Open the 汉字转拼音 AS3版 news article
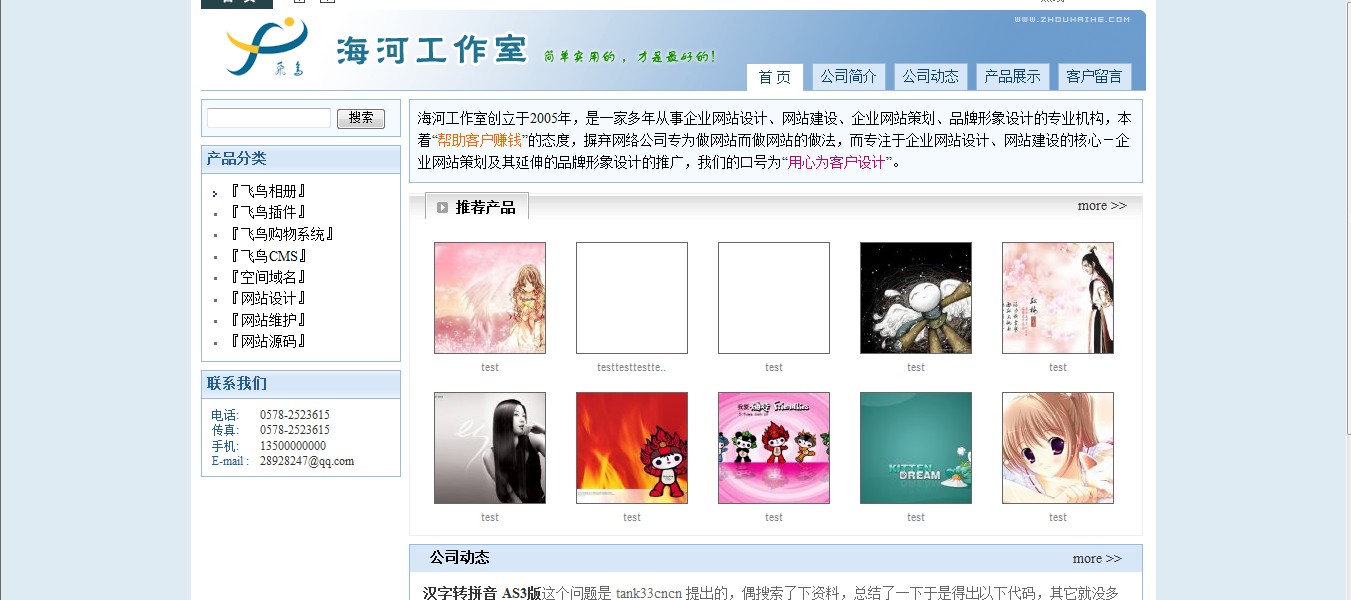The width and height of the screenshot is (1351, 600). tap(482, 593)
